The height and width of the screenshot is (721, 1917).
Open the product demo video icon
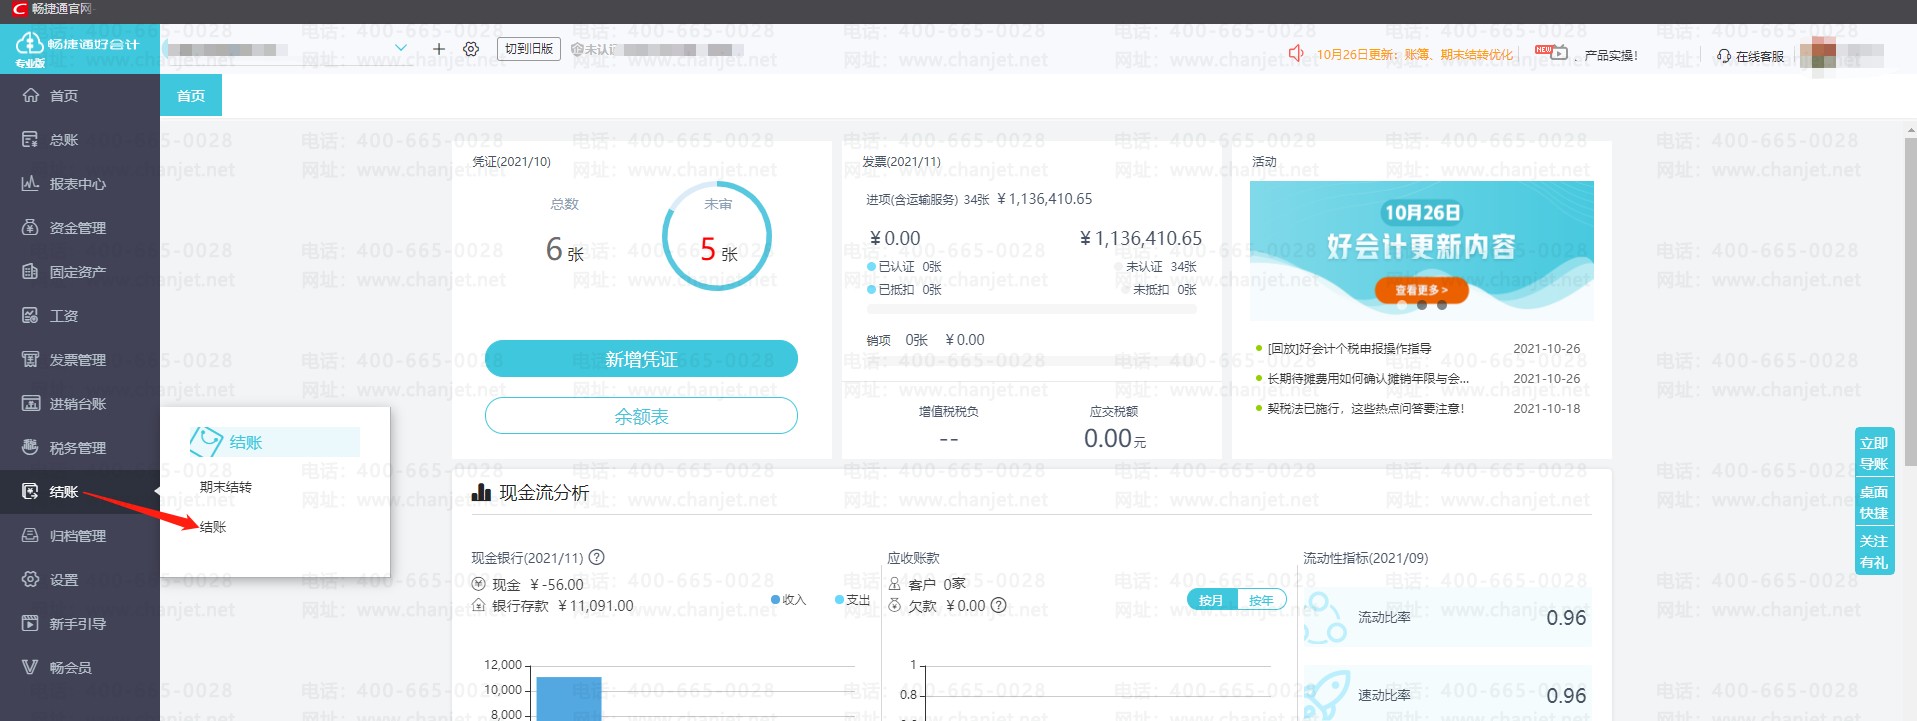(1558, 53)
